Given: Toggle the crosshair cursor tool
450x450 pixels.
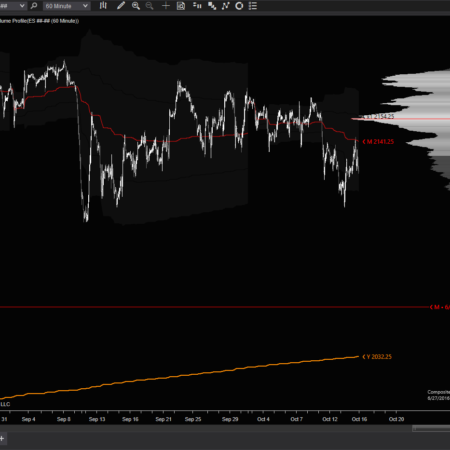Looking at the screenshot, I should 166,6.
